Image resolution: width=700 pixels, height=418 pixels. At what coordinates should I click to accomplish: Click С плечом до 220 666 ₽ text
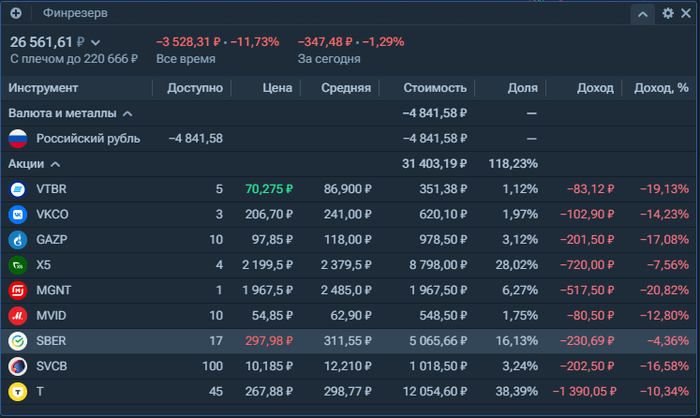(74, 59)
